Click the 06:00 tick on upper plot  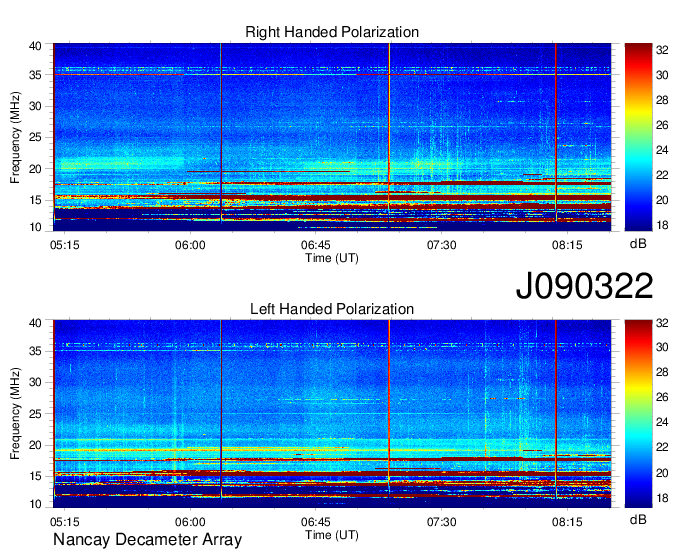point(190,245)
